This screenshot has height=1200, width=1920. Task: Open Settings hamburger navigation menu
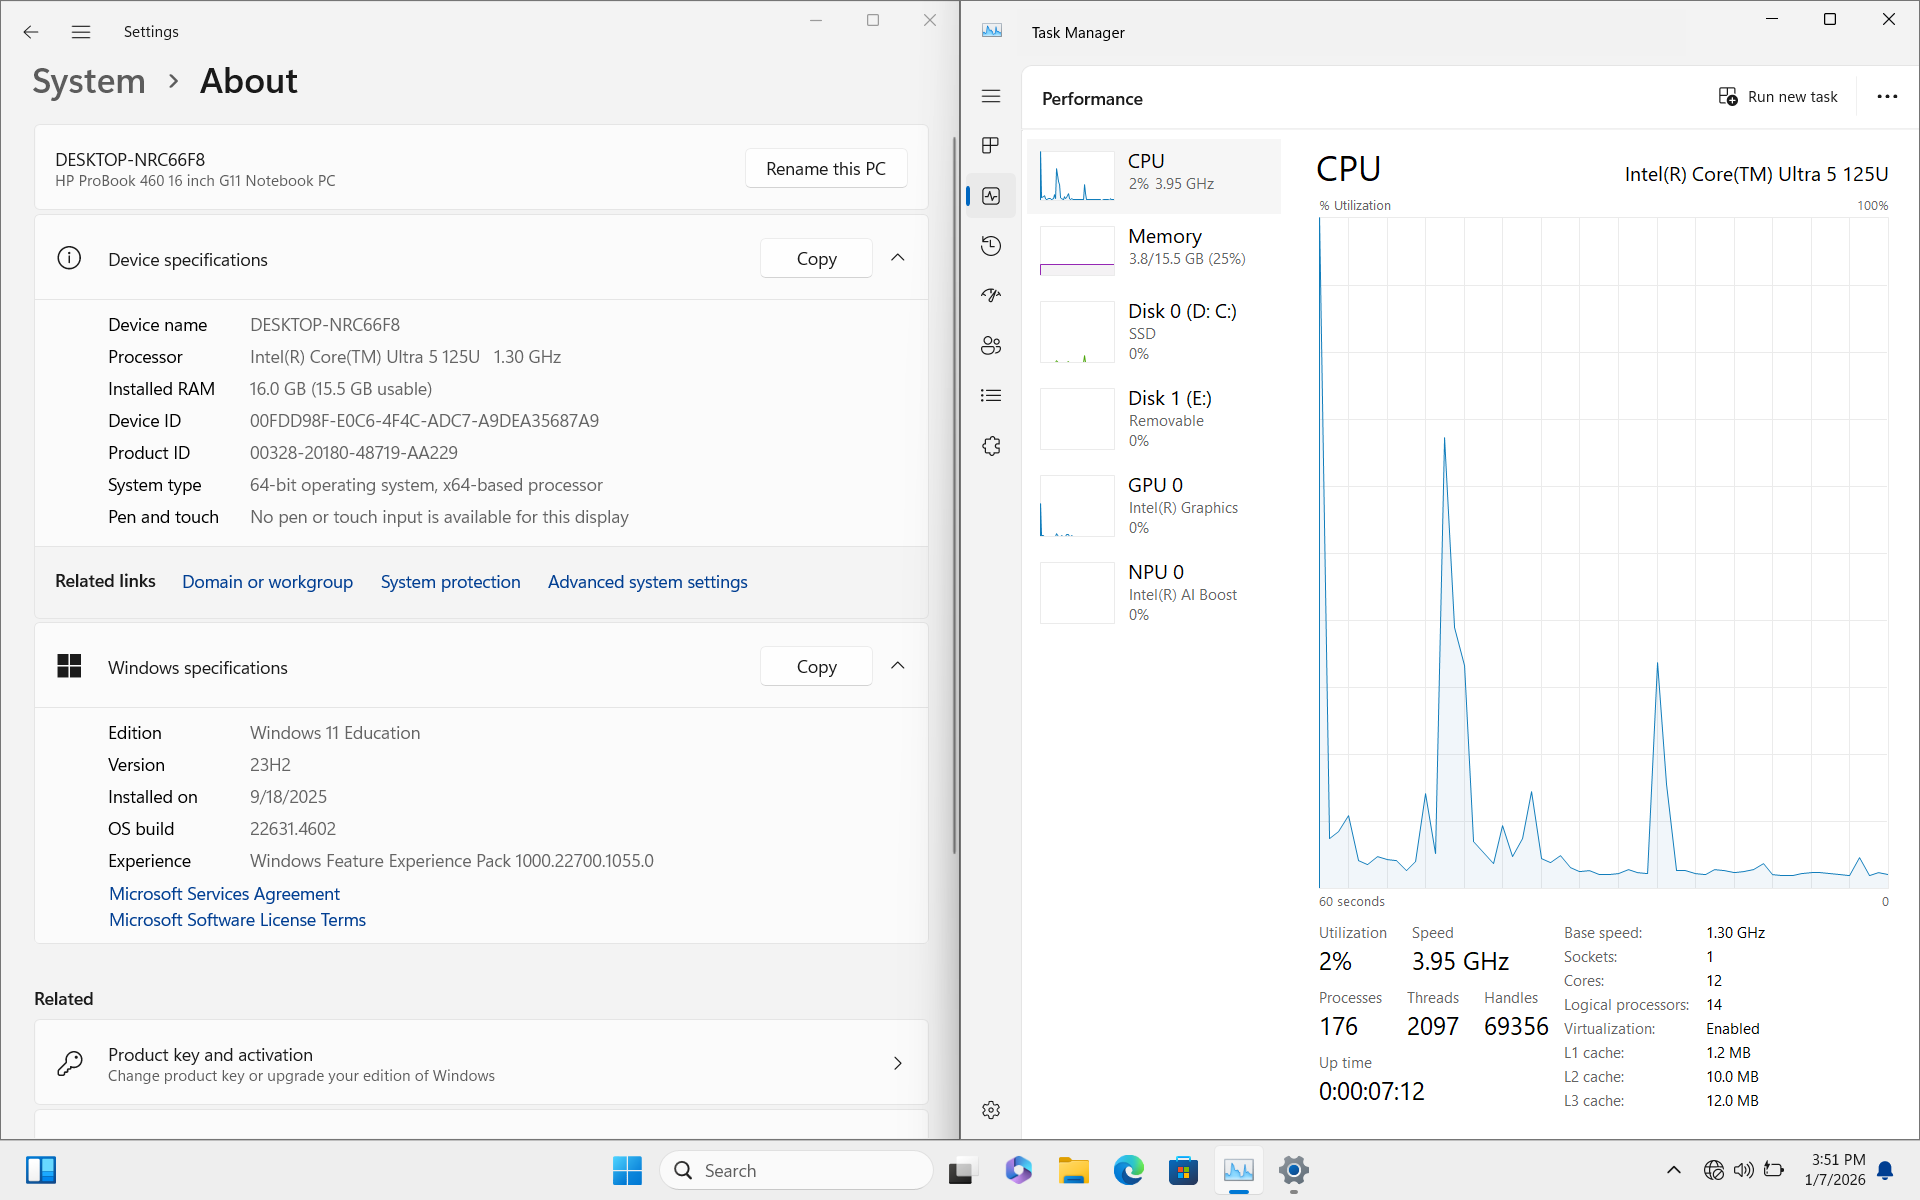coord(81,32)
